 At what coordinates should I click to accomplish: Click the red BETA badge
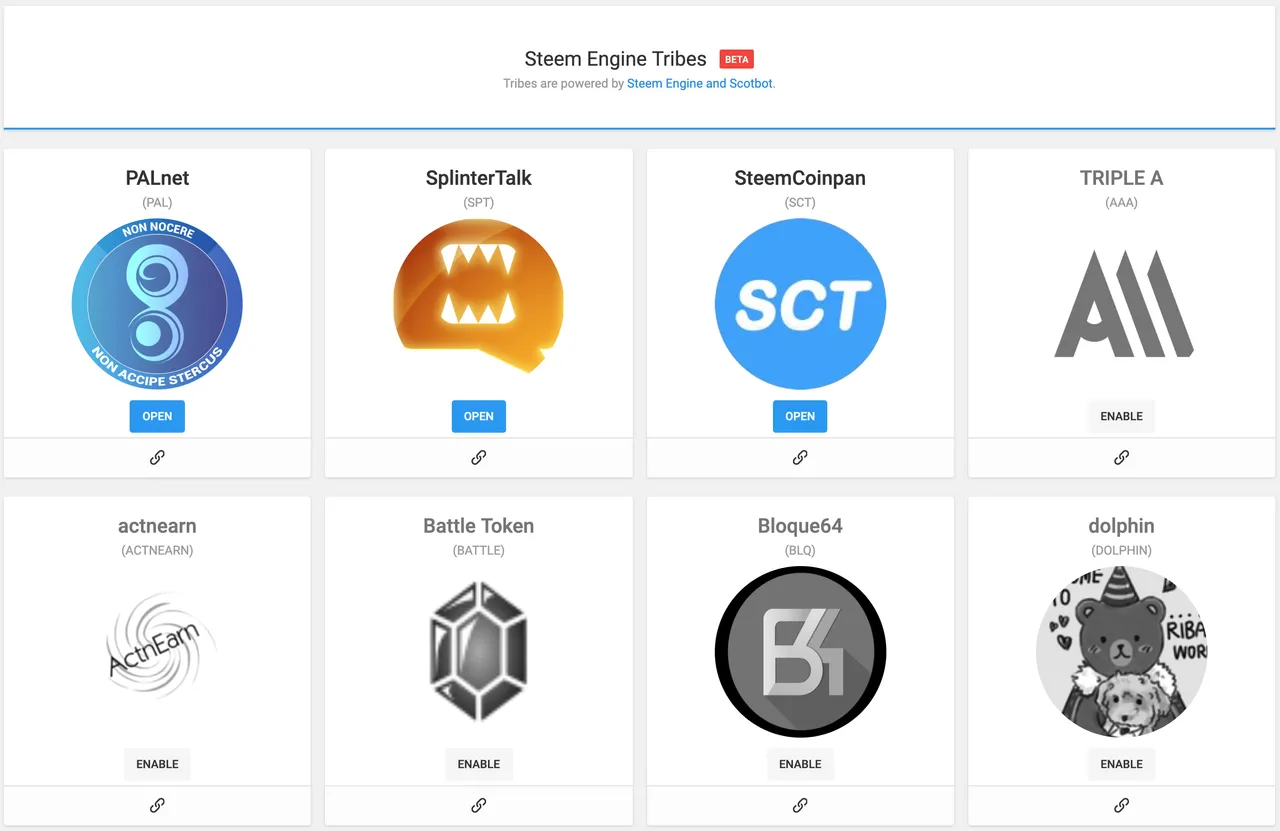point(736,60)
